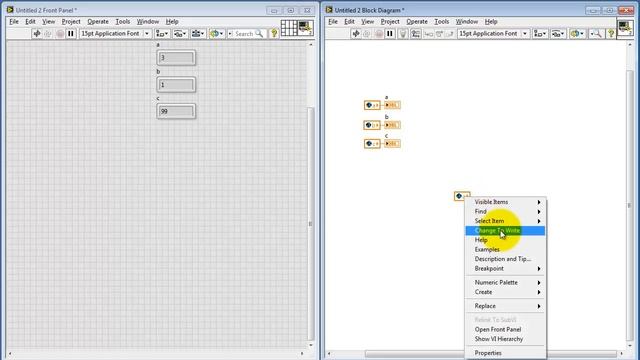Select local variable wired to terminal c
This screenshot has width=640, height=360.
372,144
